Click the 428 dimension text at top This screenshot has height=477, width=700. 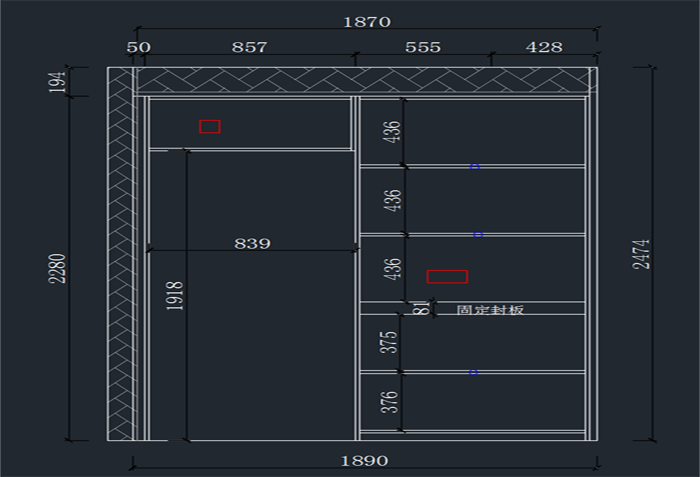point(544,47)
